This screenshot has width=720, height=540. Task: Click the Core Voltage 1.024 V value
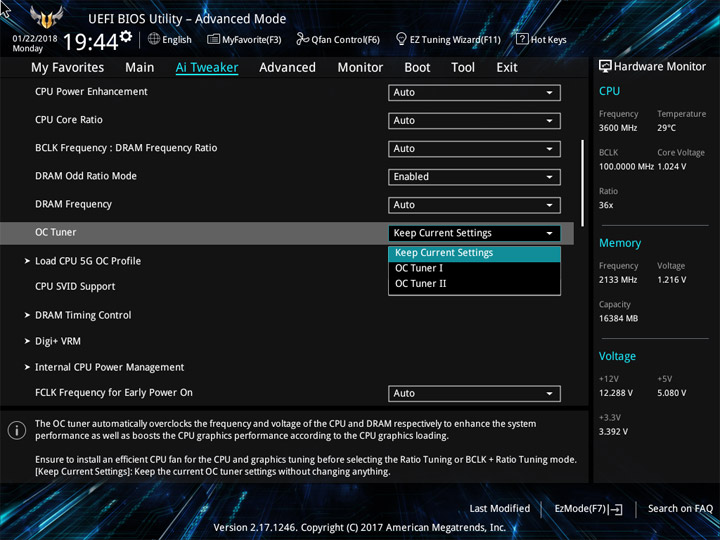[672, 167]
